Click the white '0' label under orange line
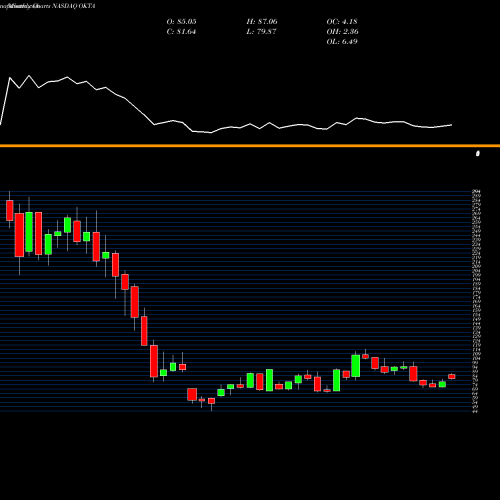 (478, 153)
